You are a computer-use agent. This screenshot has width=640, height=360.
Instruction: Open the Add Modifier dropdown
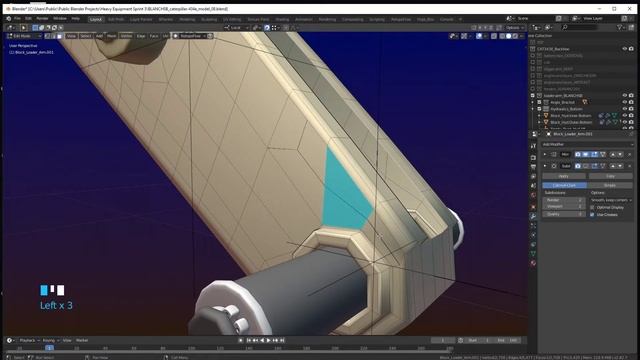[x=588, y=144]
